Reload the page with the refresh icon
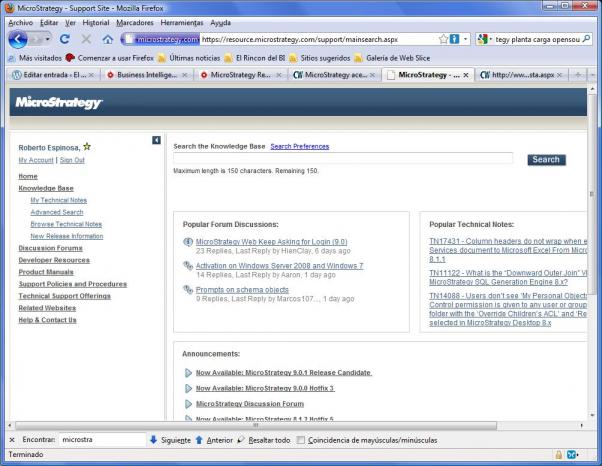The width and height of the screenshot is (602, 466). pos(65,39)
